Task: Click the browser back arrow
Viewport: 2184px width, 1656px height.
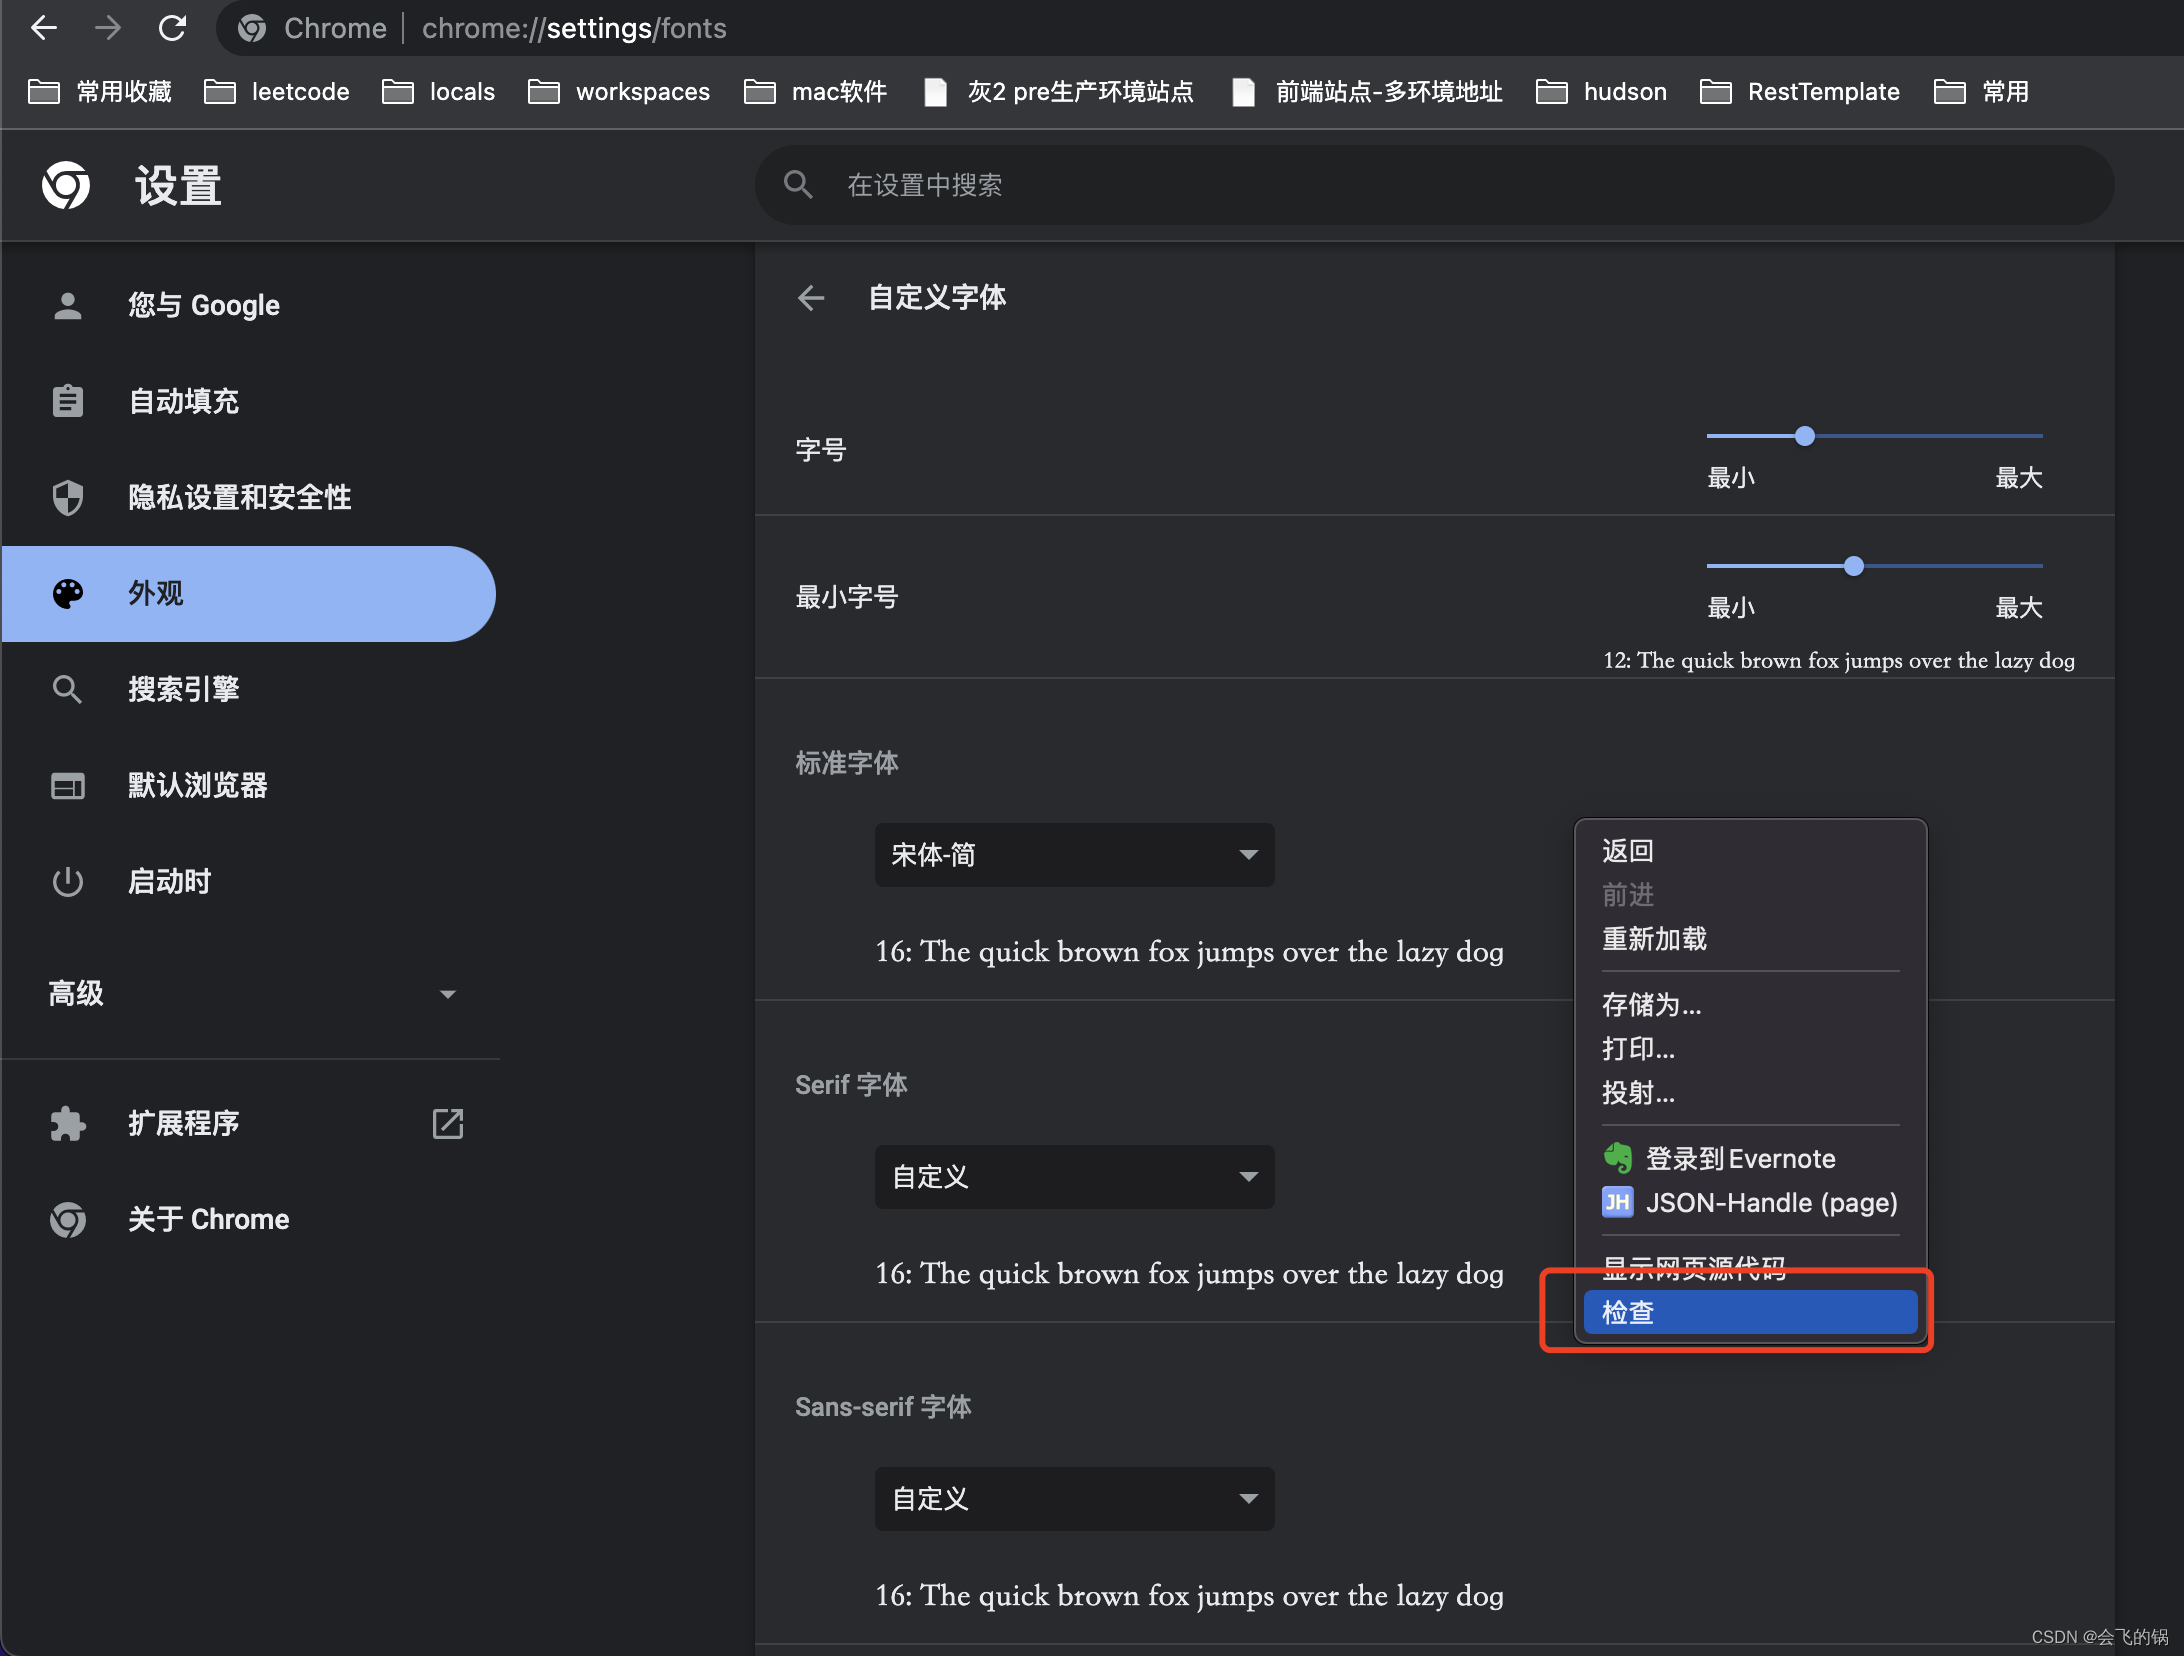Action: (x=44, y=28)
